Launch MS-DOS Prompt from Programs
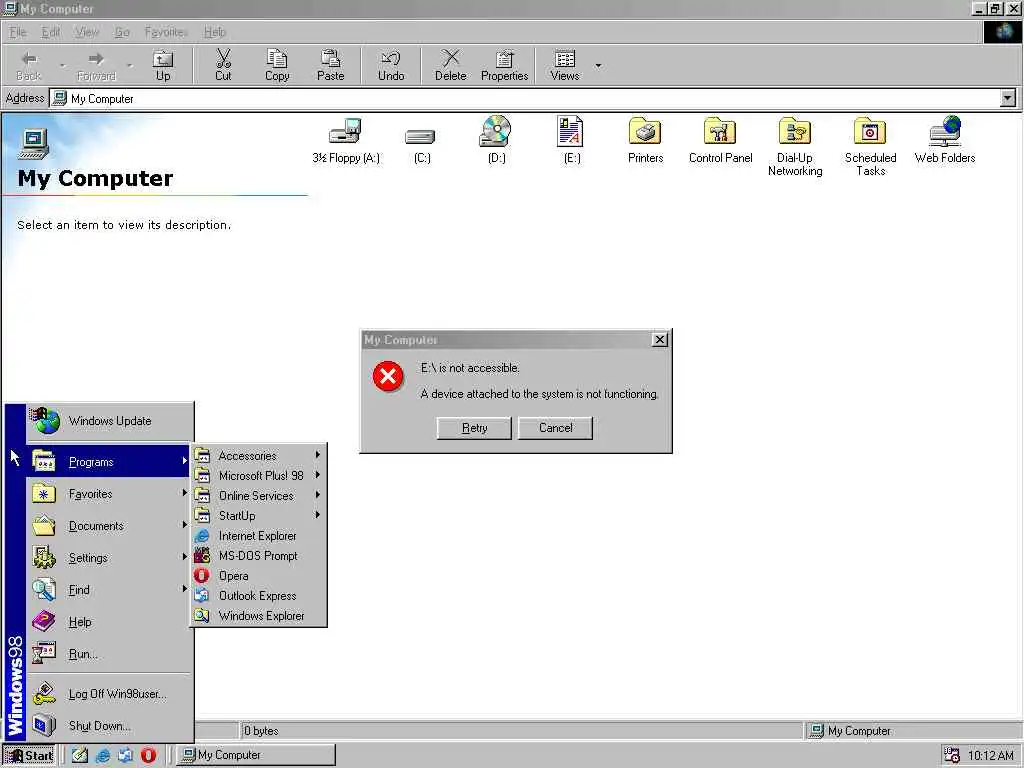Viewport: 1024px width, 768px height. (259, 556)
